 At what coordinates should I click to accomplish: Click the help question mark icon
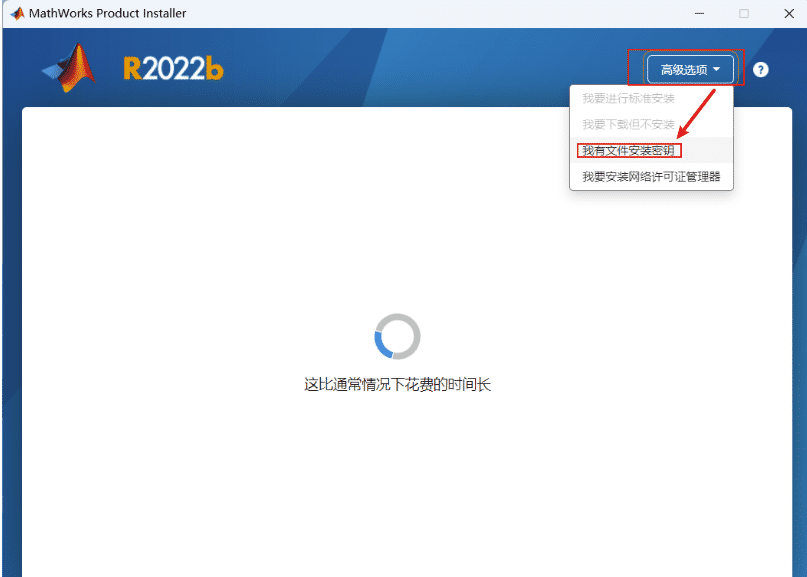tap(760, 69)
